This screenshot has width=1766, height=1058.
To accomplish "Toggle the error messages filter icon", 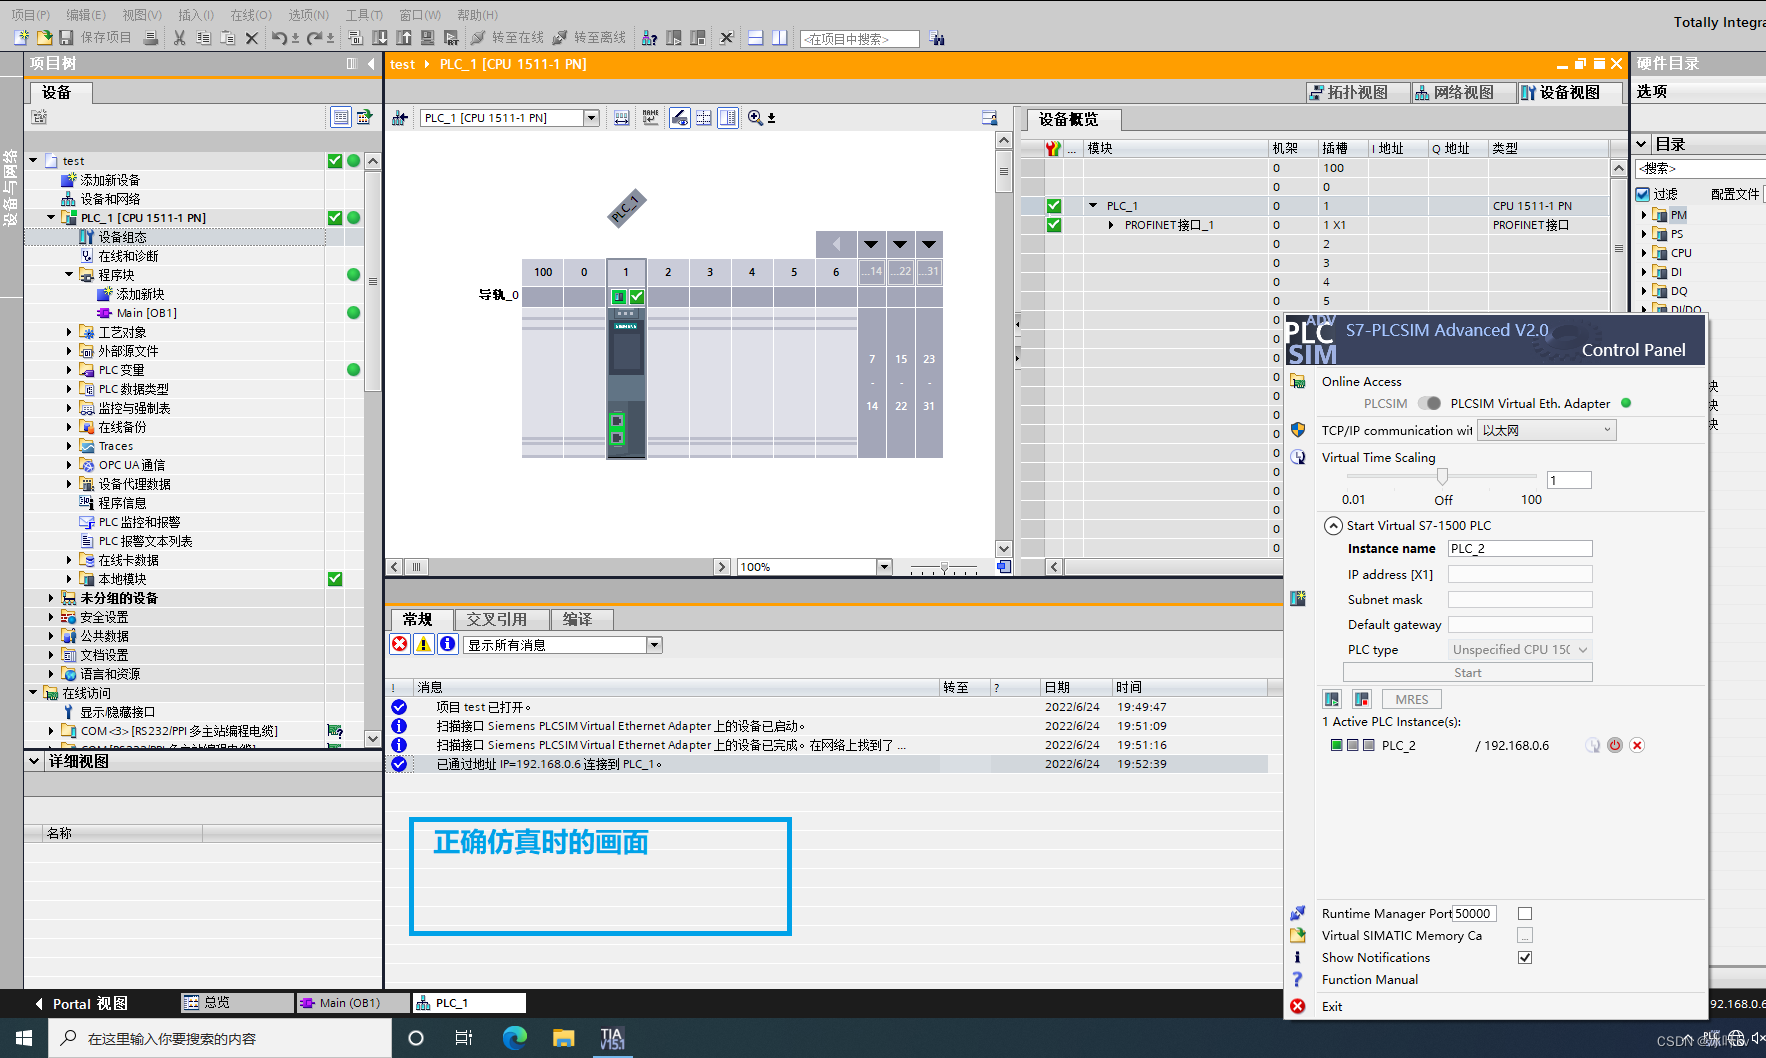I will [400, 645].
